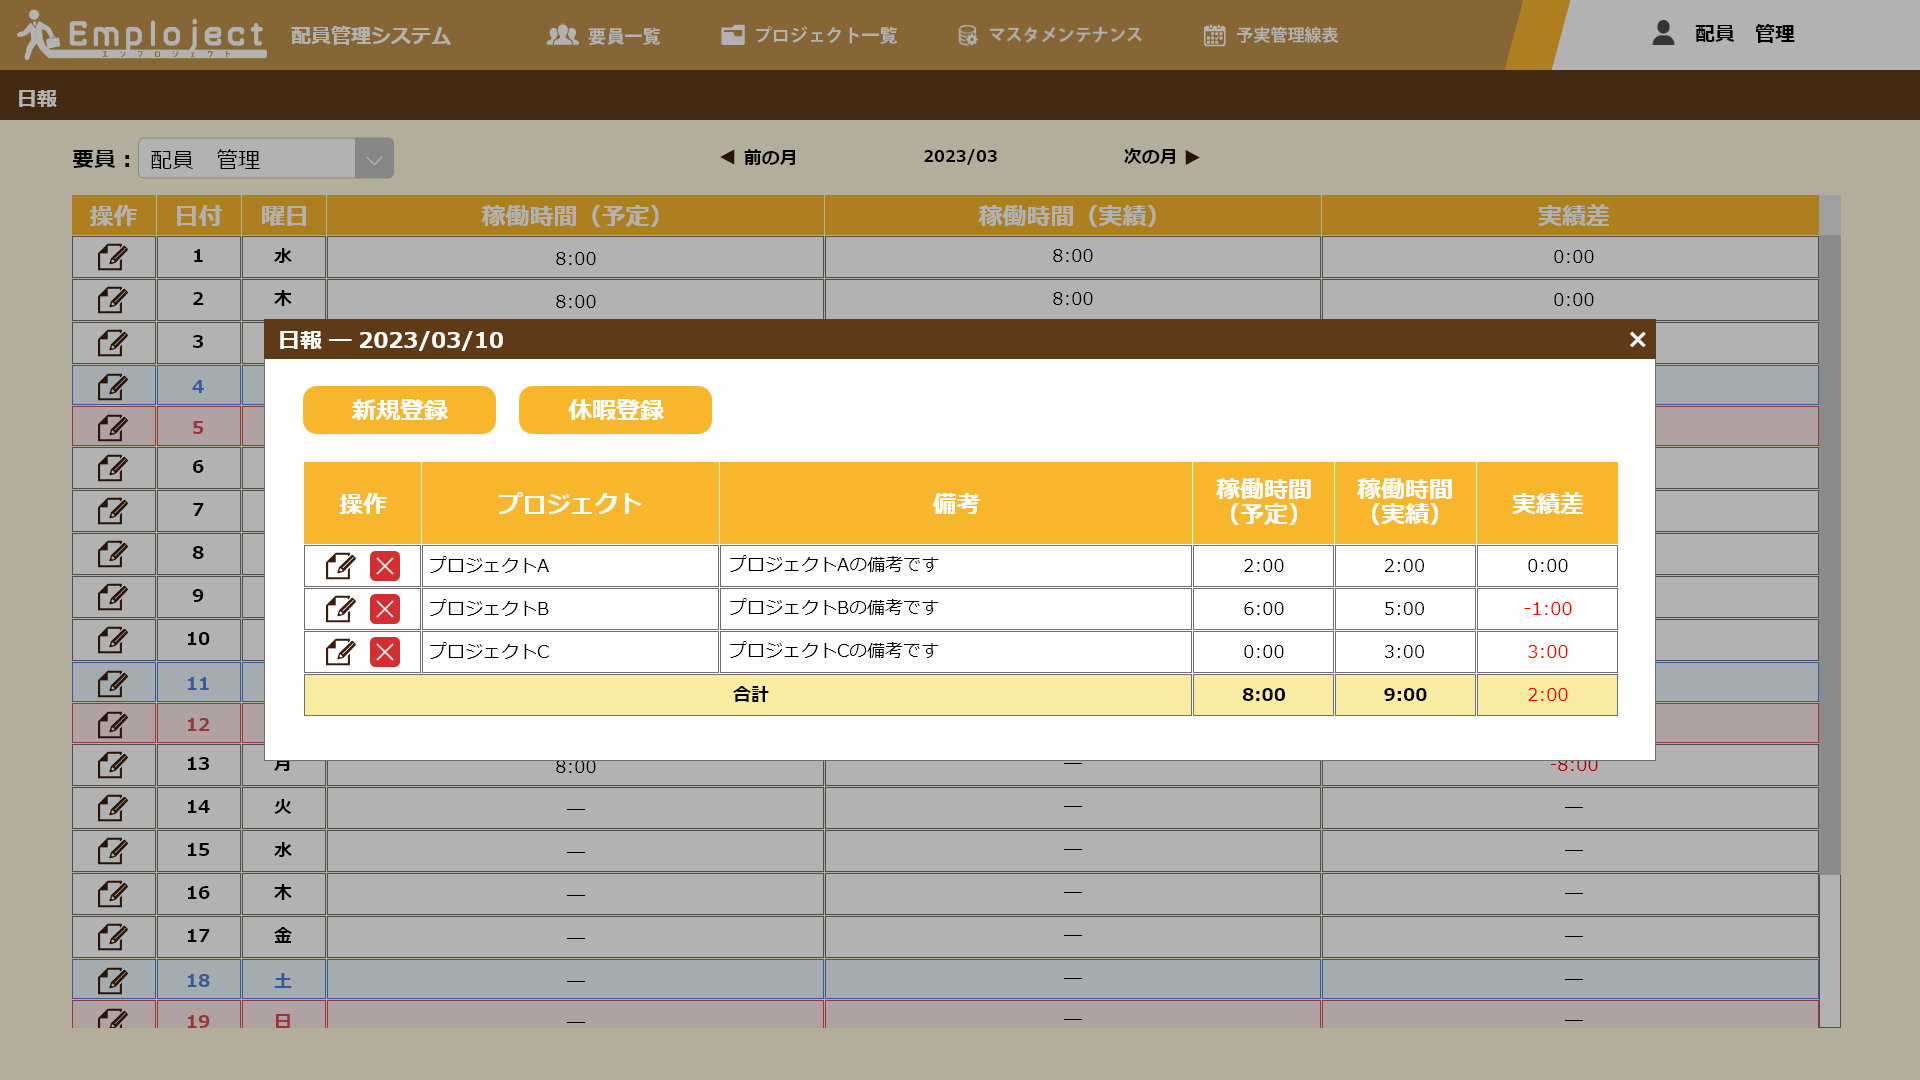The height and width of the screenshot is (1080, 1920).
Task: Open edit icon for day 2
Action: point(113,300)
